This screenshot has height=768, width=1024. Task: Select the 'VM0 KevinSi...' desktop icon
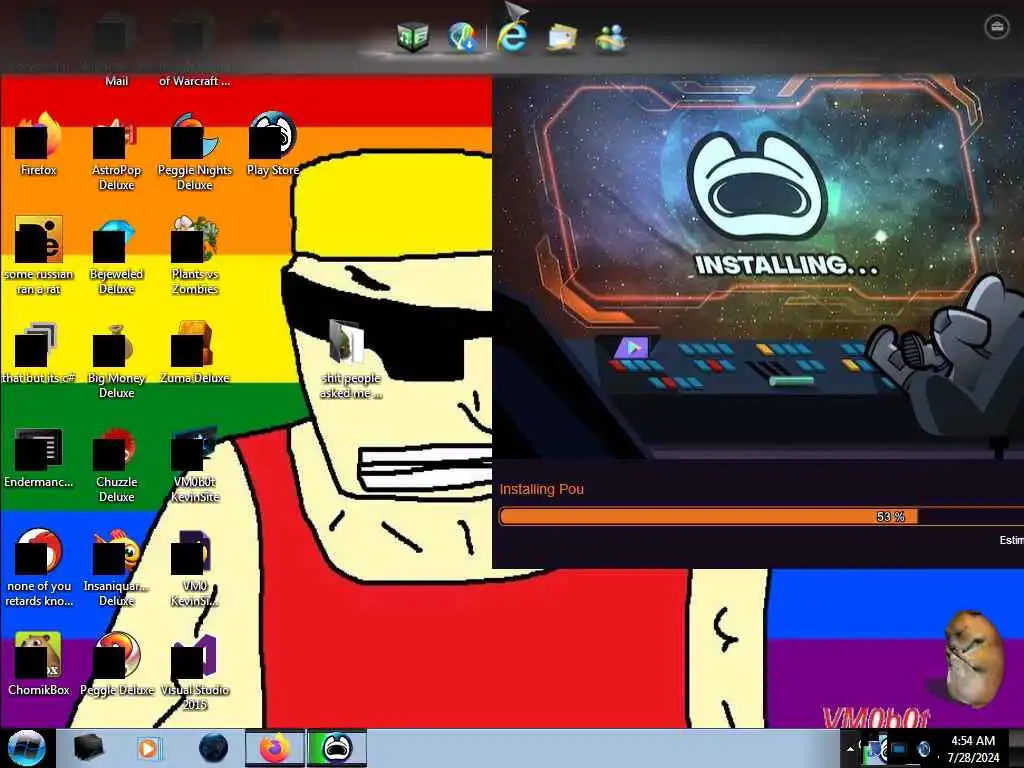[x=195, y=568]
